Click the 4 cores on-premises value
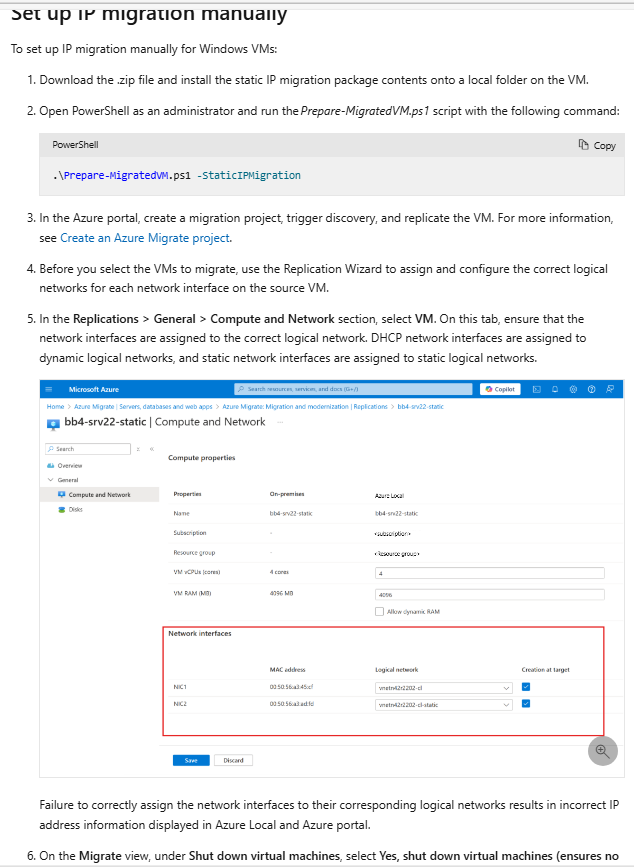The height and width of the screenshot is (867, 634). click(x=279, y=572)
